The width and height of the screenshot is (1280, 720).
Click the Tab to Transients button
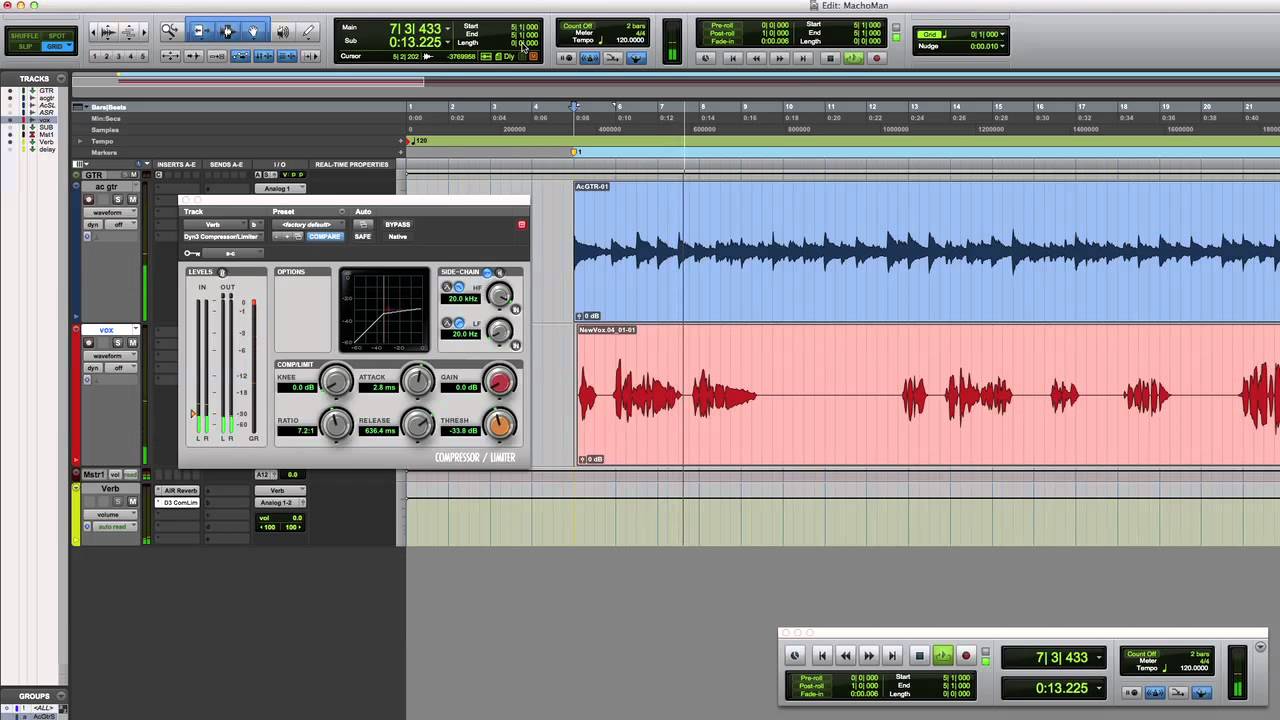click(193, 56)
